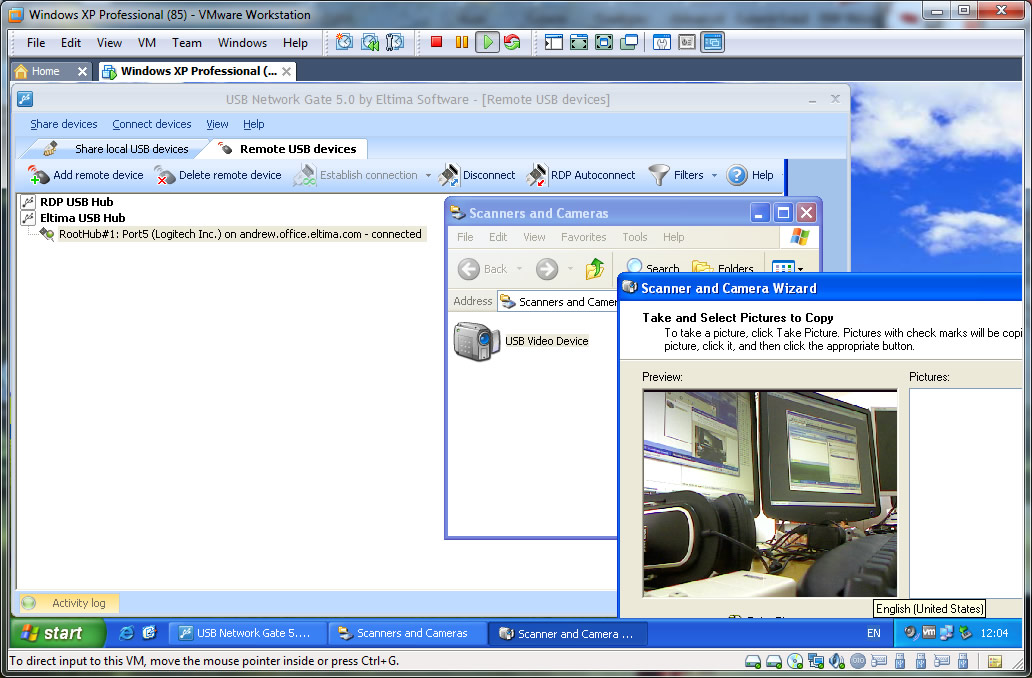
Task: Select RootHub#1 Port5 Logitech connected device
Action: coord(240,234)
